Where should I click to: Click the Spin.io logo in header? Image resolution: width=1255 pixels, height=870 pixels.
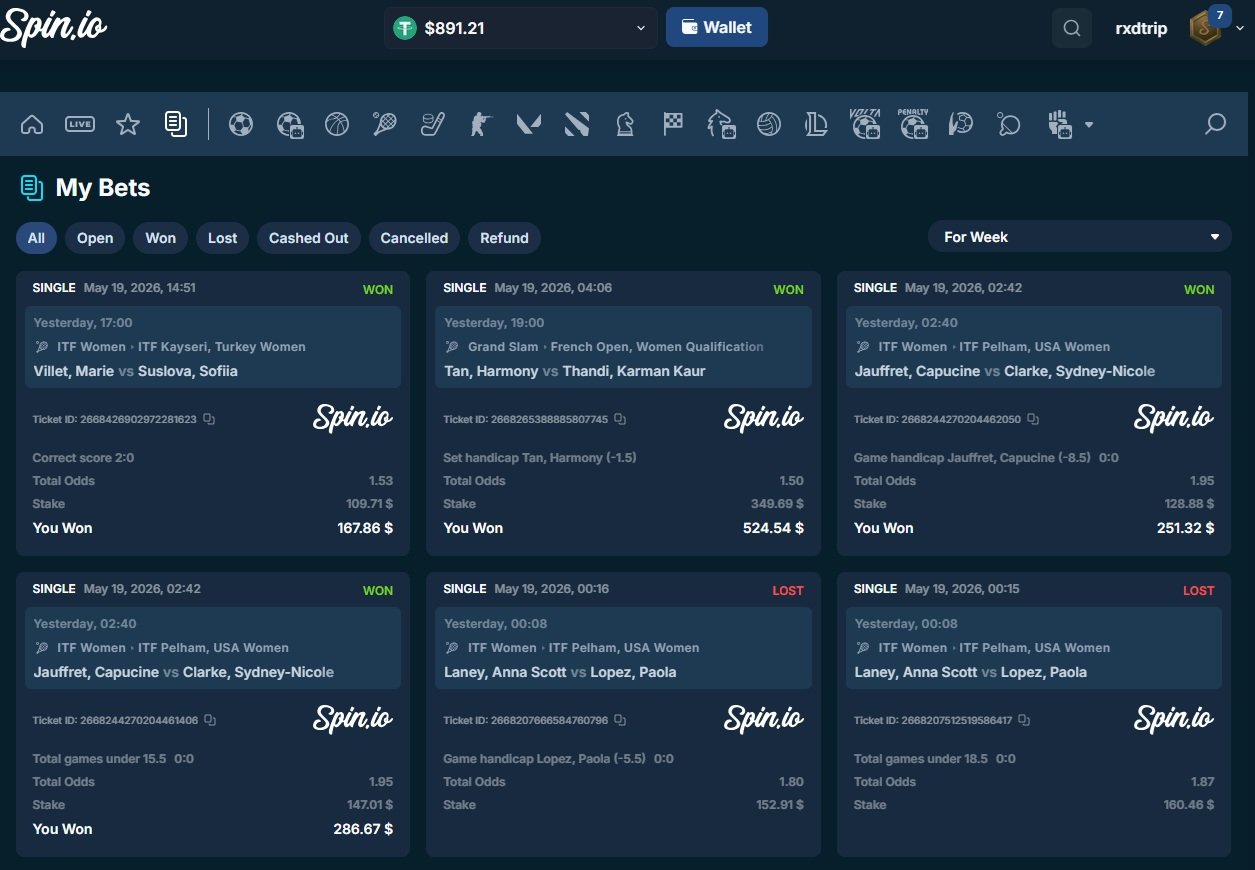coord(53,26)
